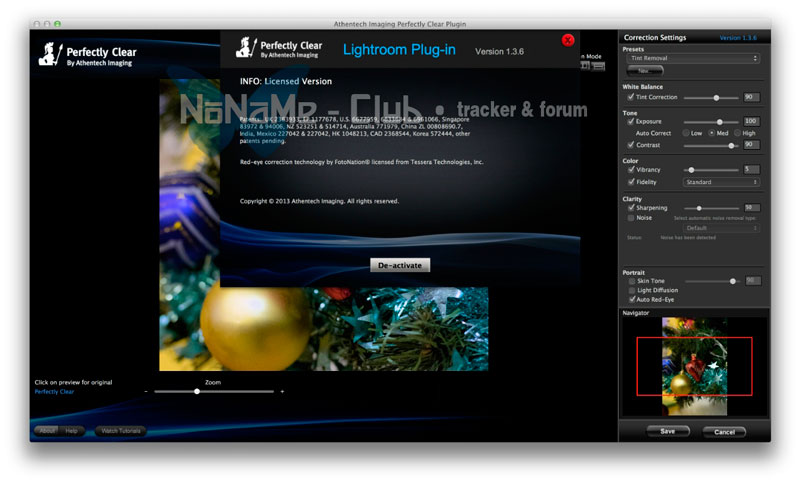The height and width of the screenshot is (482, 800).
Task: Enable the Skin Tone checkbox
Action: click(x=632, y=281)
